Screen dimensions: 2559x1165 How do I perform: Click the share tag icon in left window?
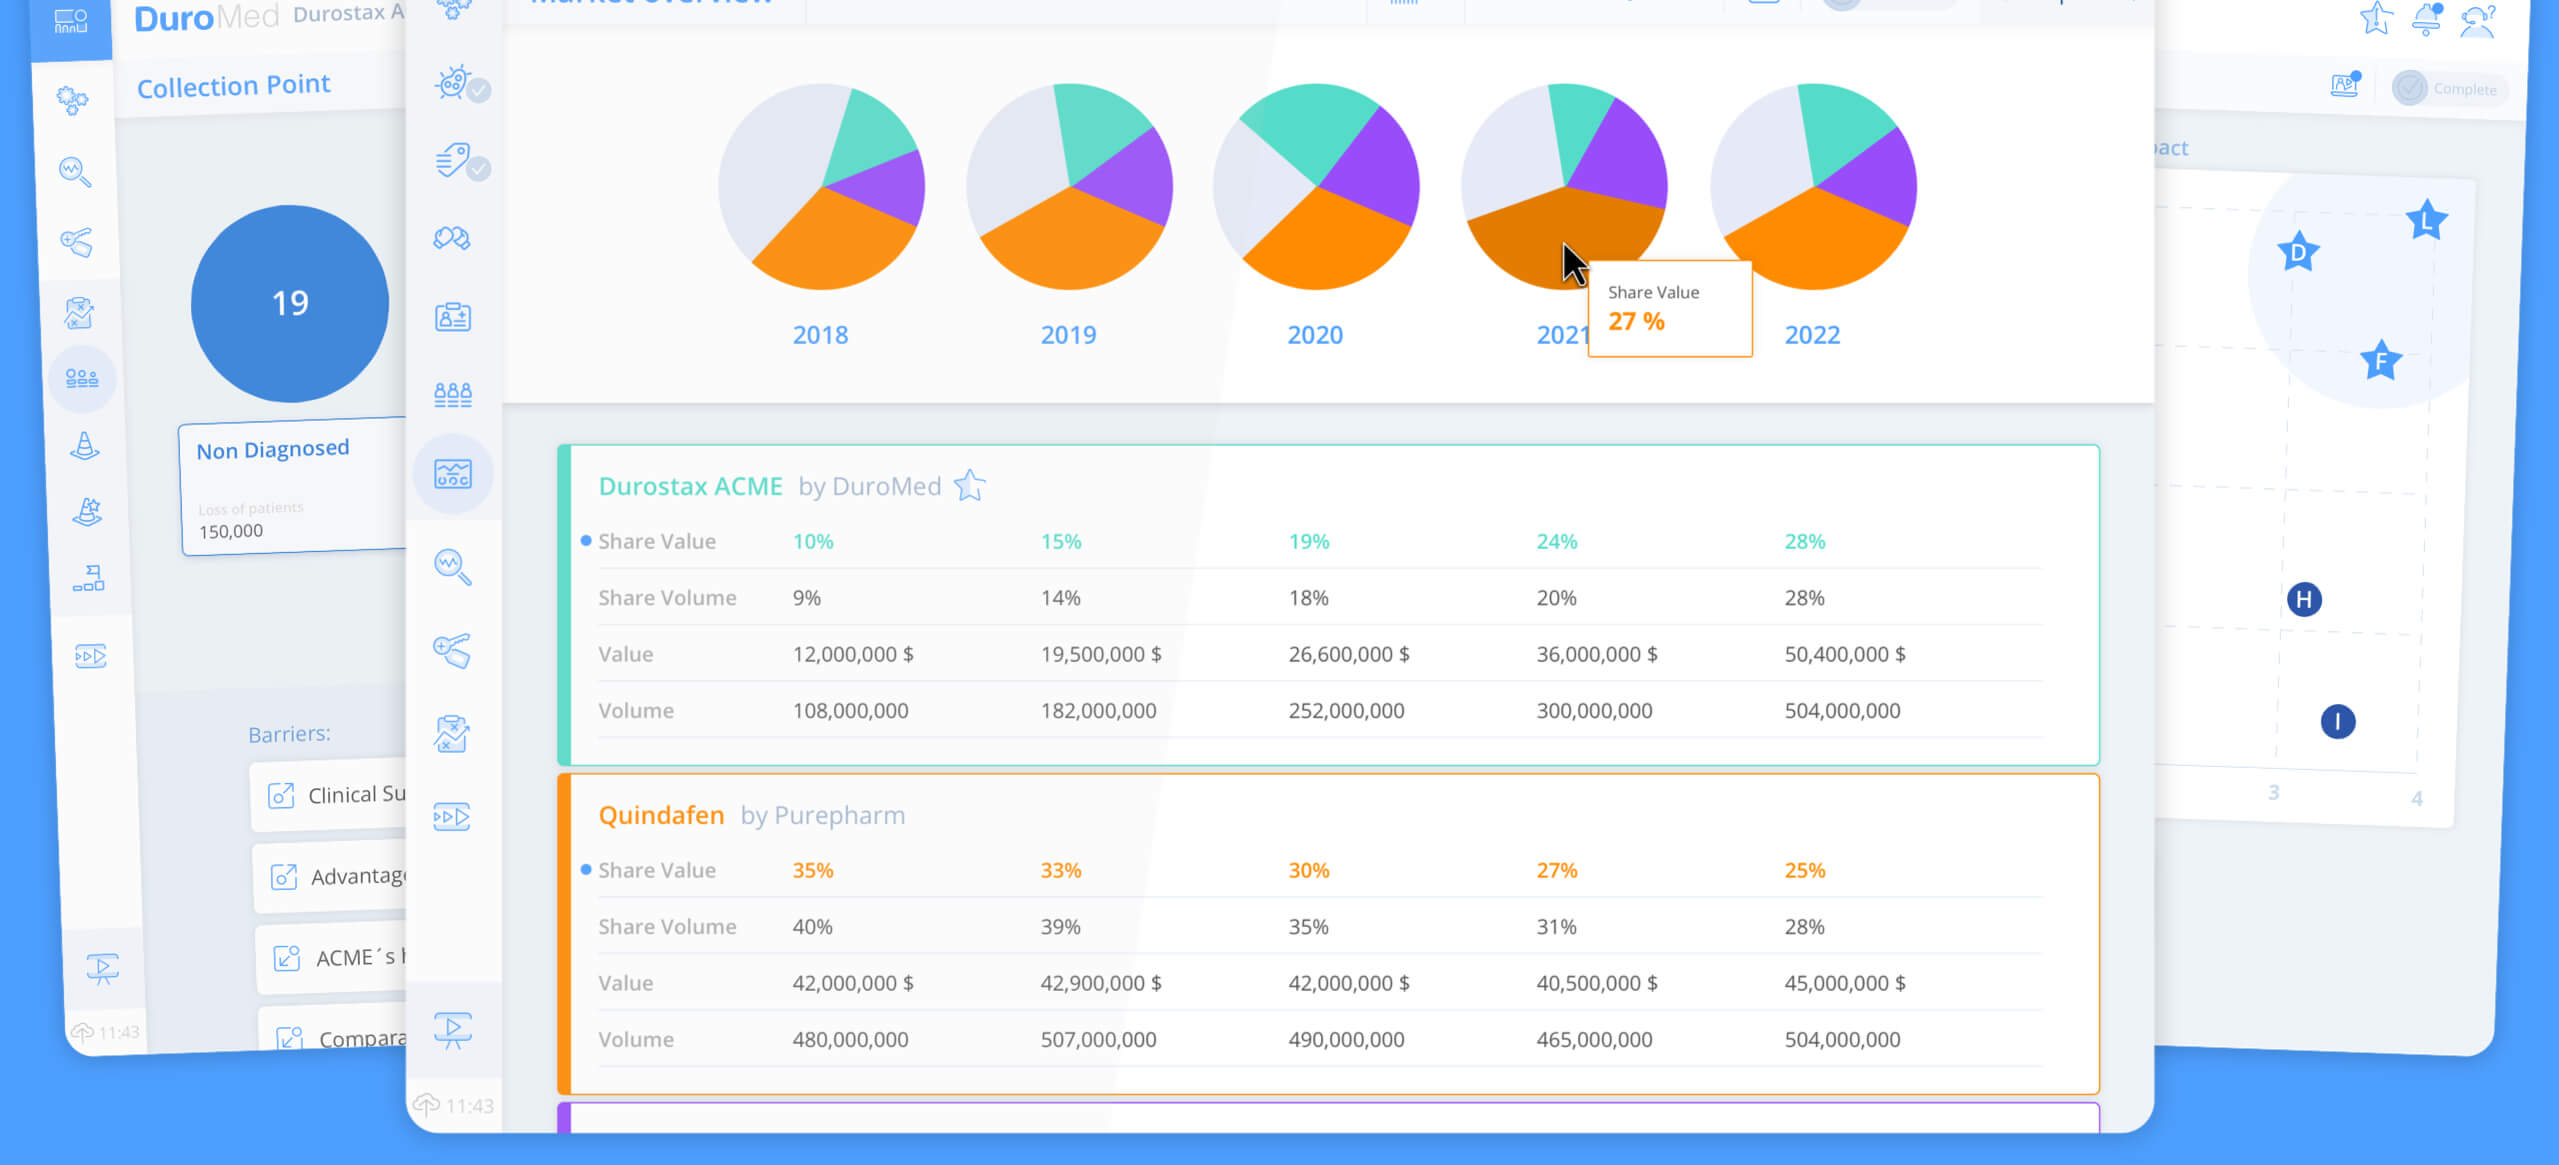[x=77, y=242]
